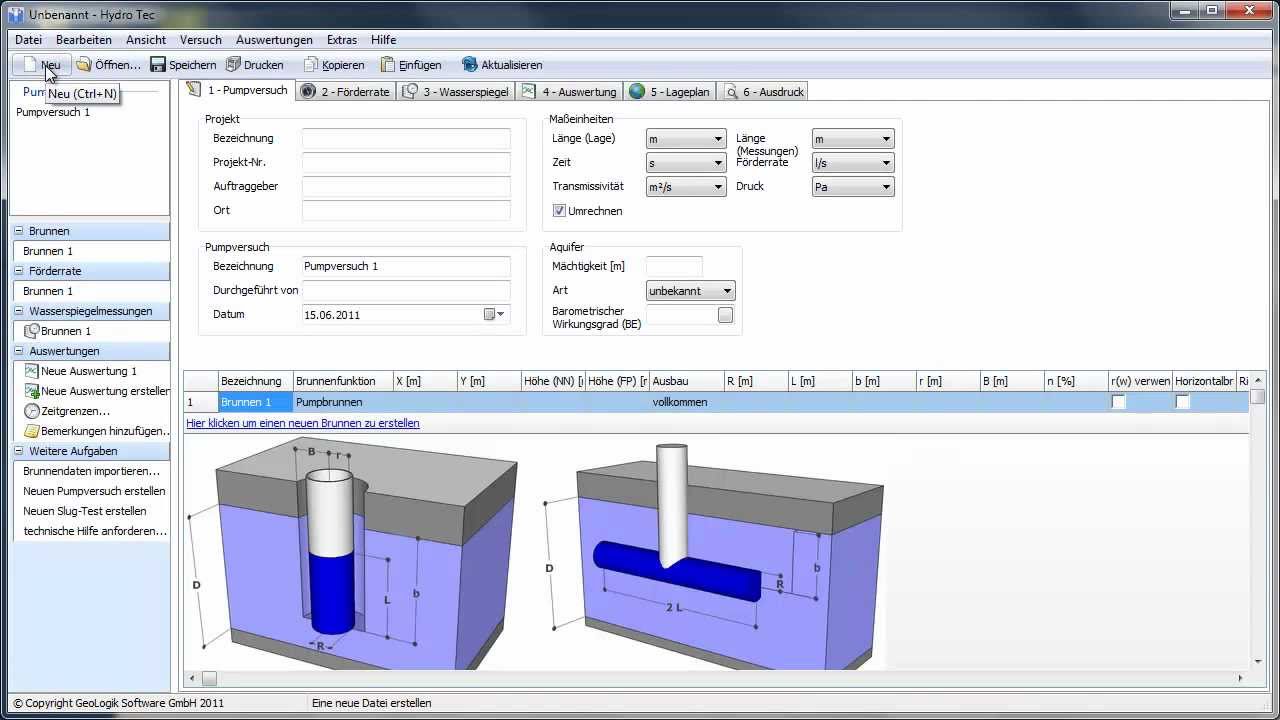Open the Länge (Lage) unit dropdown
This screenshot has width=1280, height=720.
(x=686, y=139)
